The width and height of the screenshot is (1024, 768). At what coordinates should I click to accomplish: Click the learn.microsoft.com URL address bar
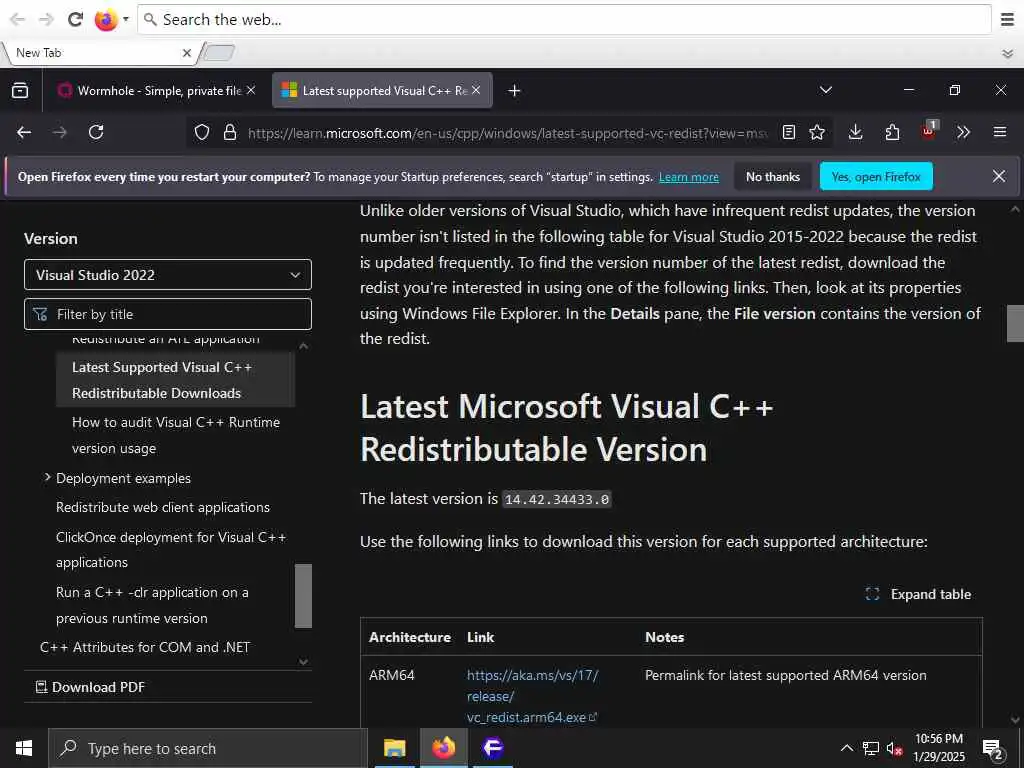[x=508, y=133]
